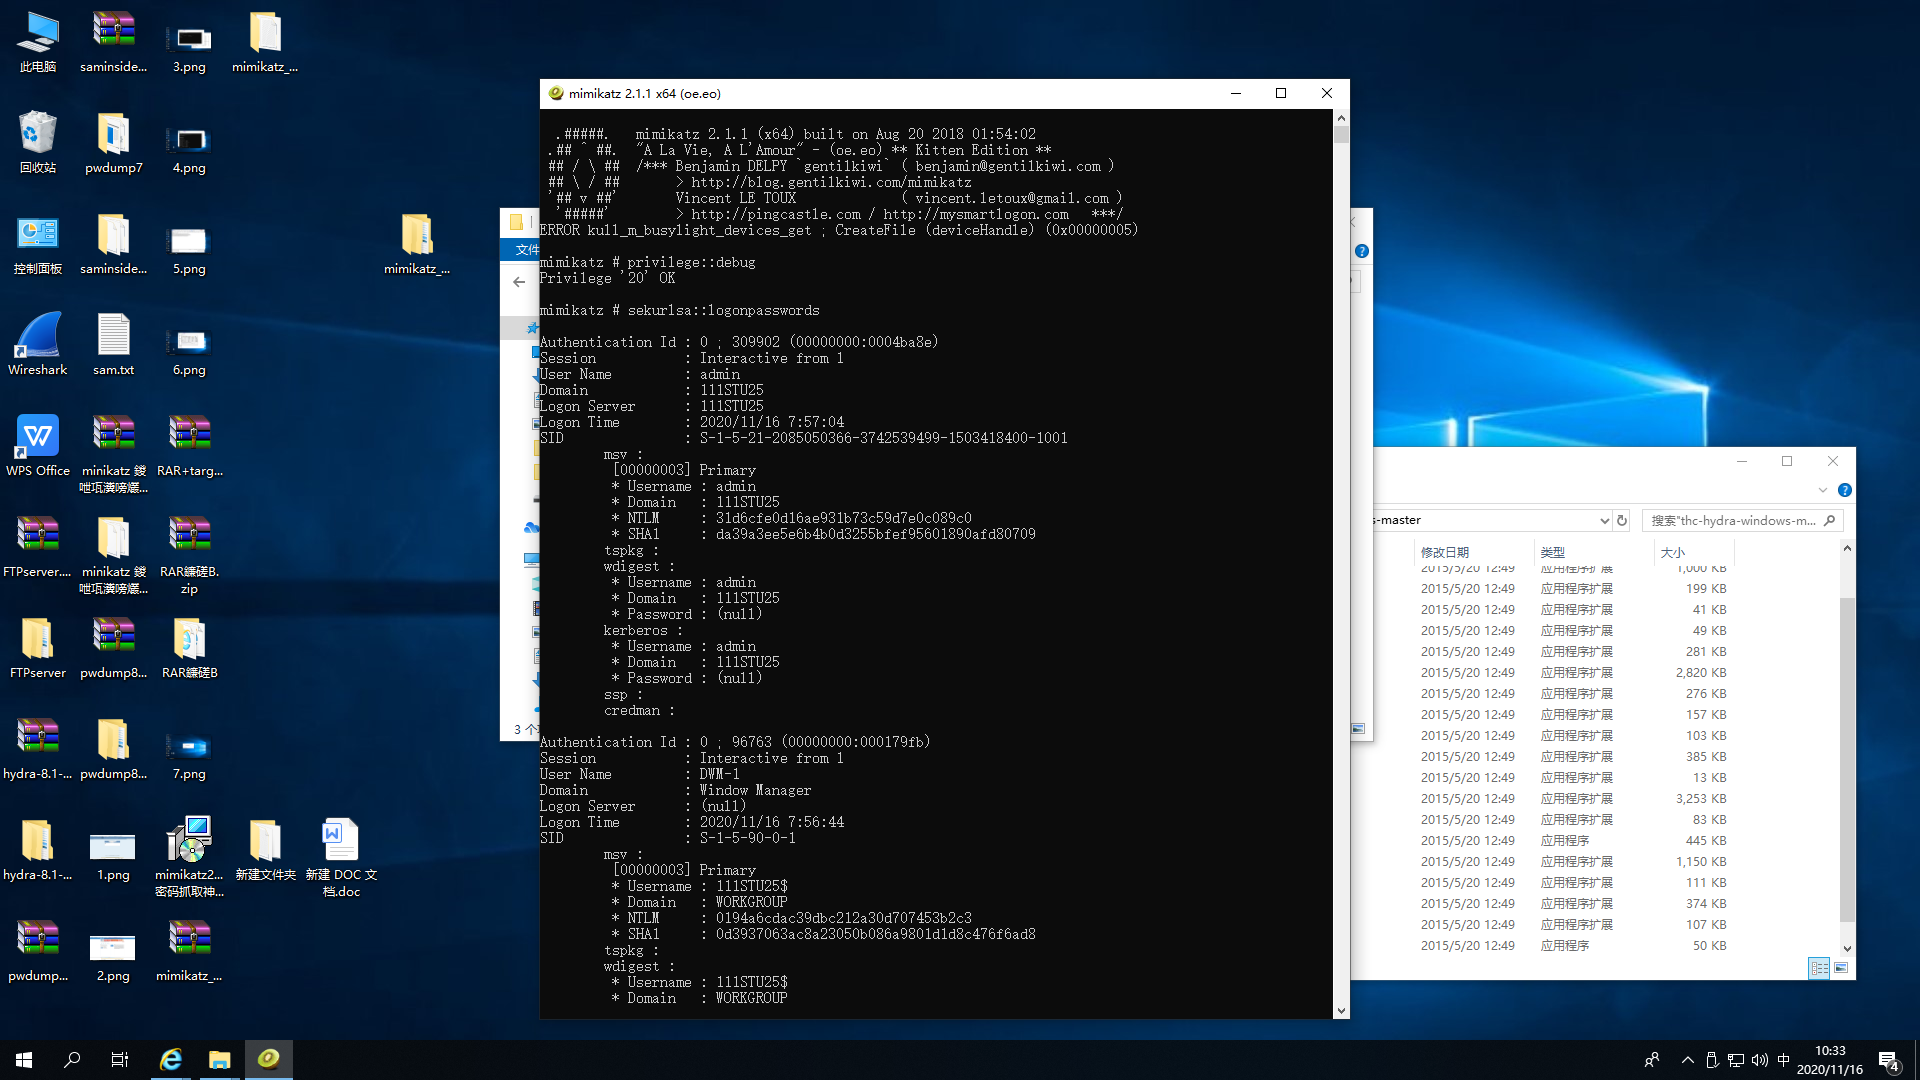Open Internet Explorer from the taskbar
Viewport: 1920px width, 1080px height.
coord(171,1059)
